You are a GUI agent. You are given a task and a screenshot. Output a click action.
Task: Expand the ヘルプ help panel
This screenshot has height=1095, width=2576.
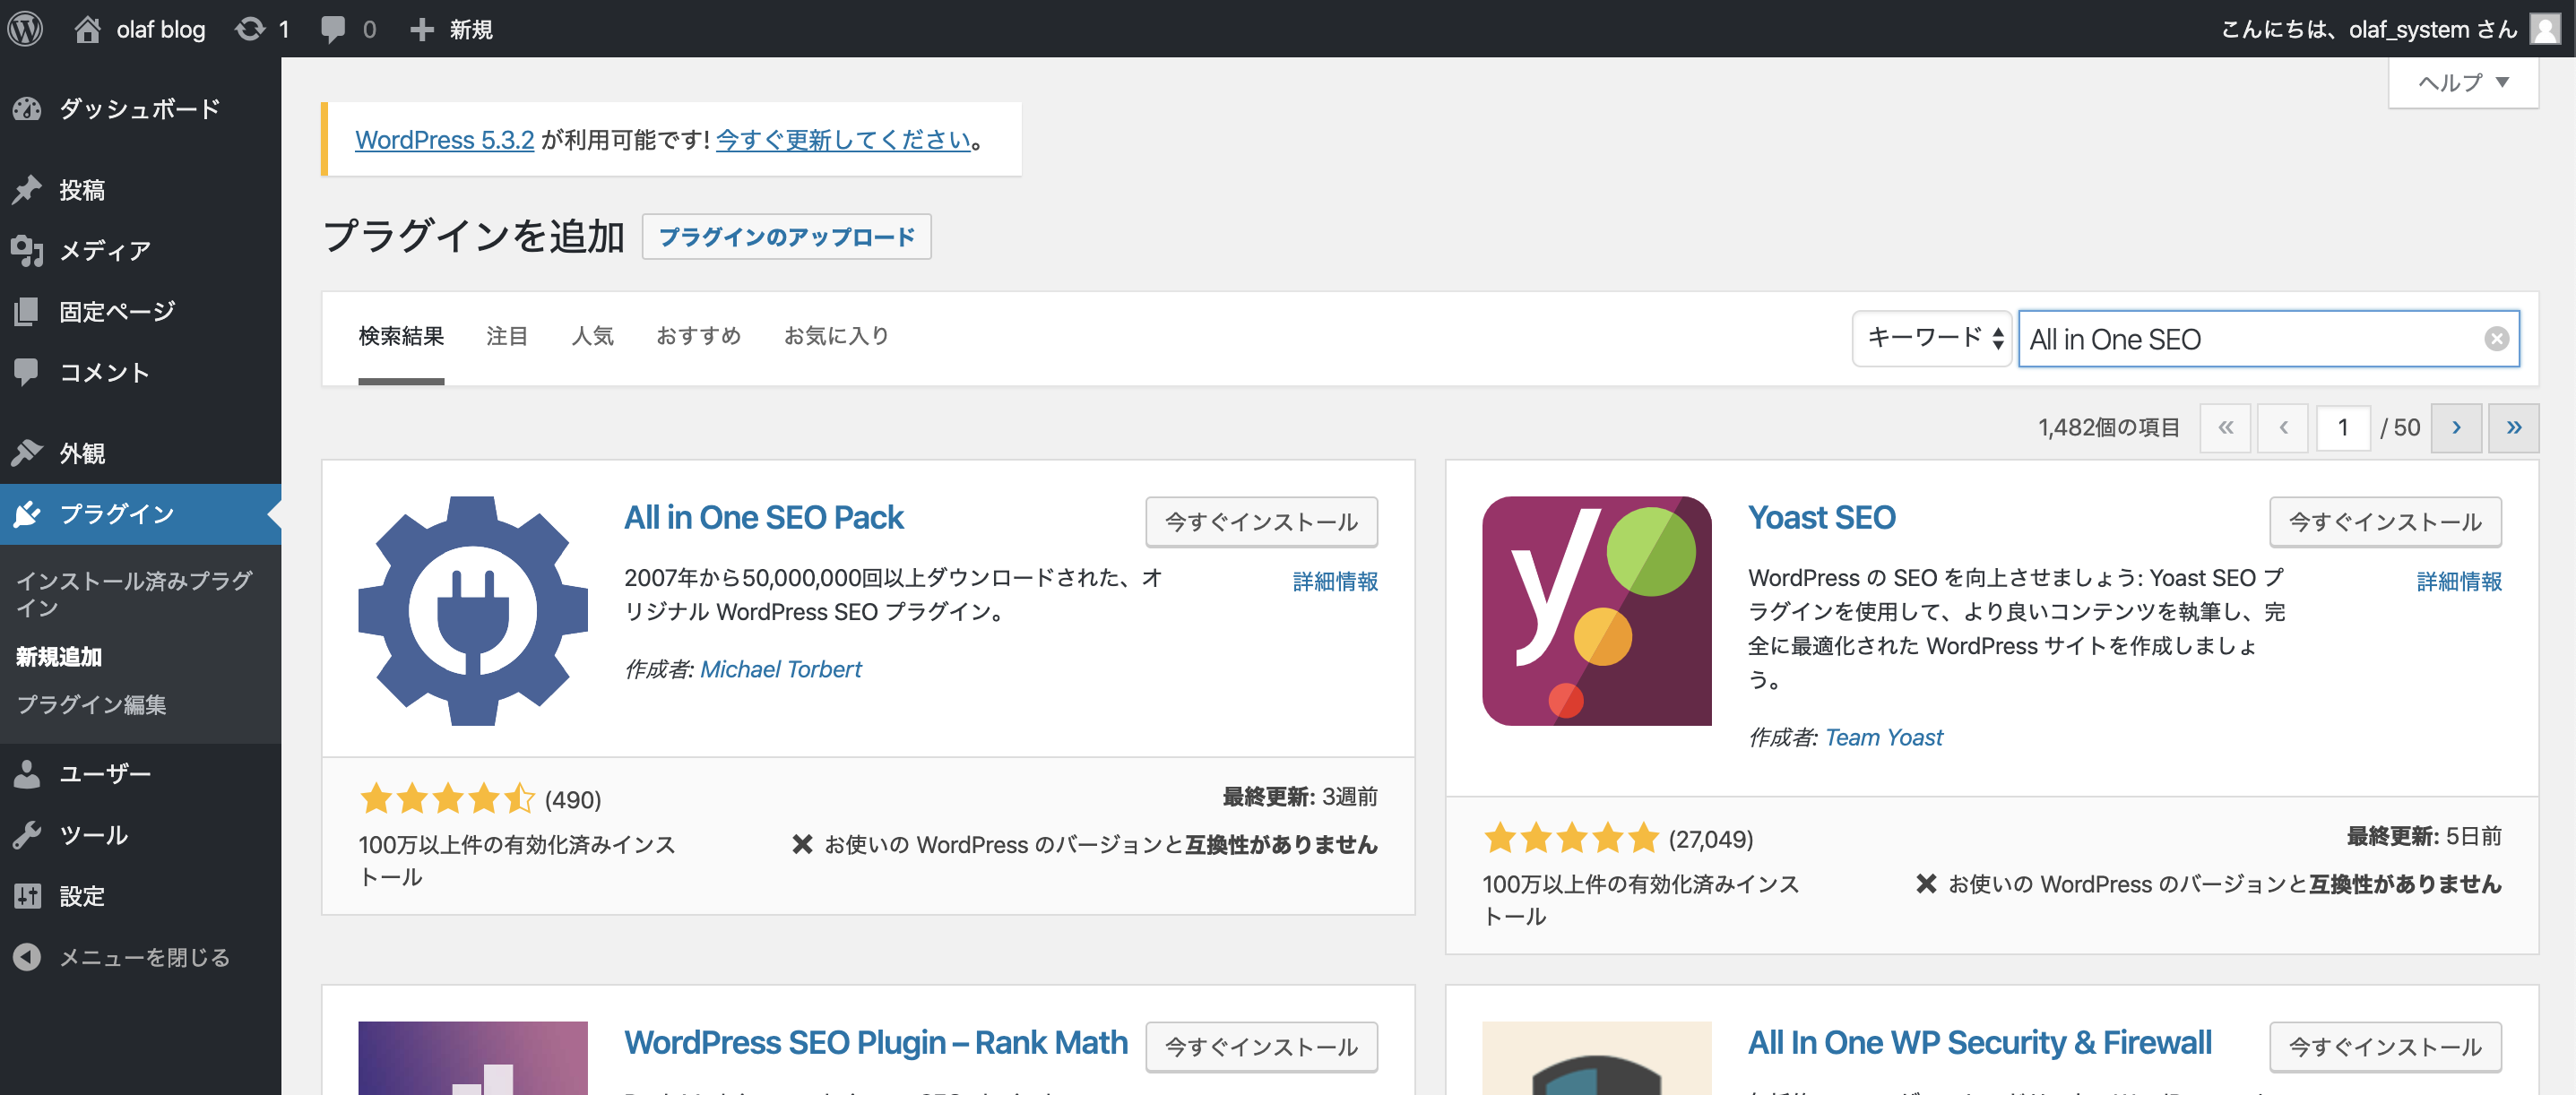(x=2462, y=82)
